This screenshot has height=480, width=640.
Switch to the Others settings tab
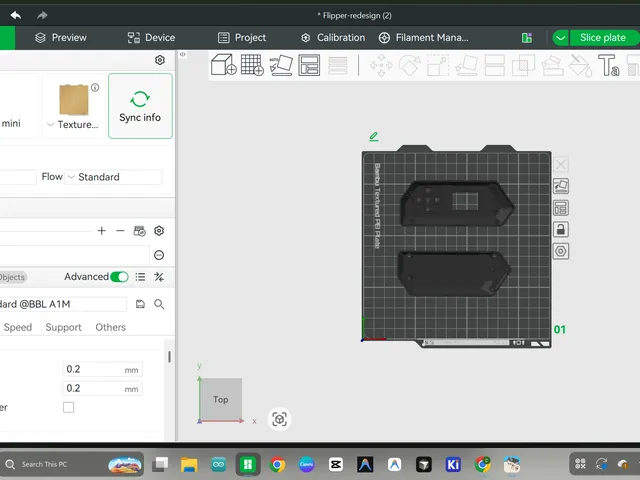[x=111, y=327]
